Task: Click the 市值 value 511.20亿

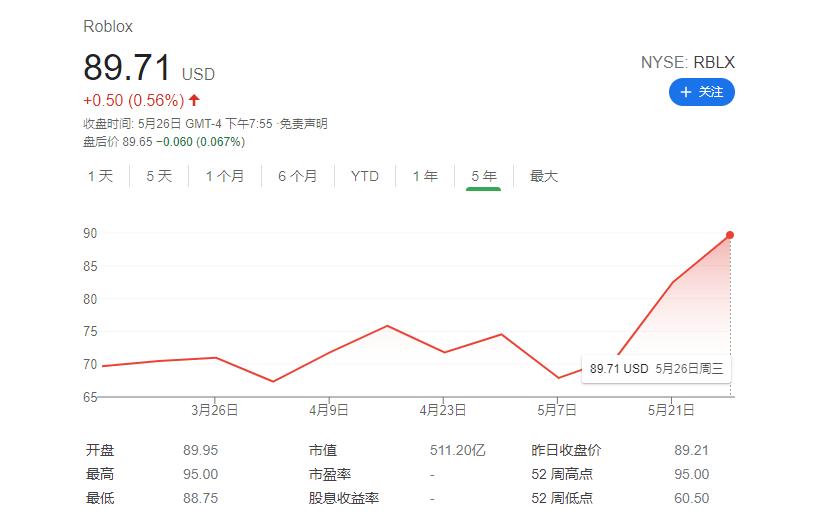Action: [x=457, y=450]
